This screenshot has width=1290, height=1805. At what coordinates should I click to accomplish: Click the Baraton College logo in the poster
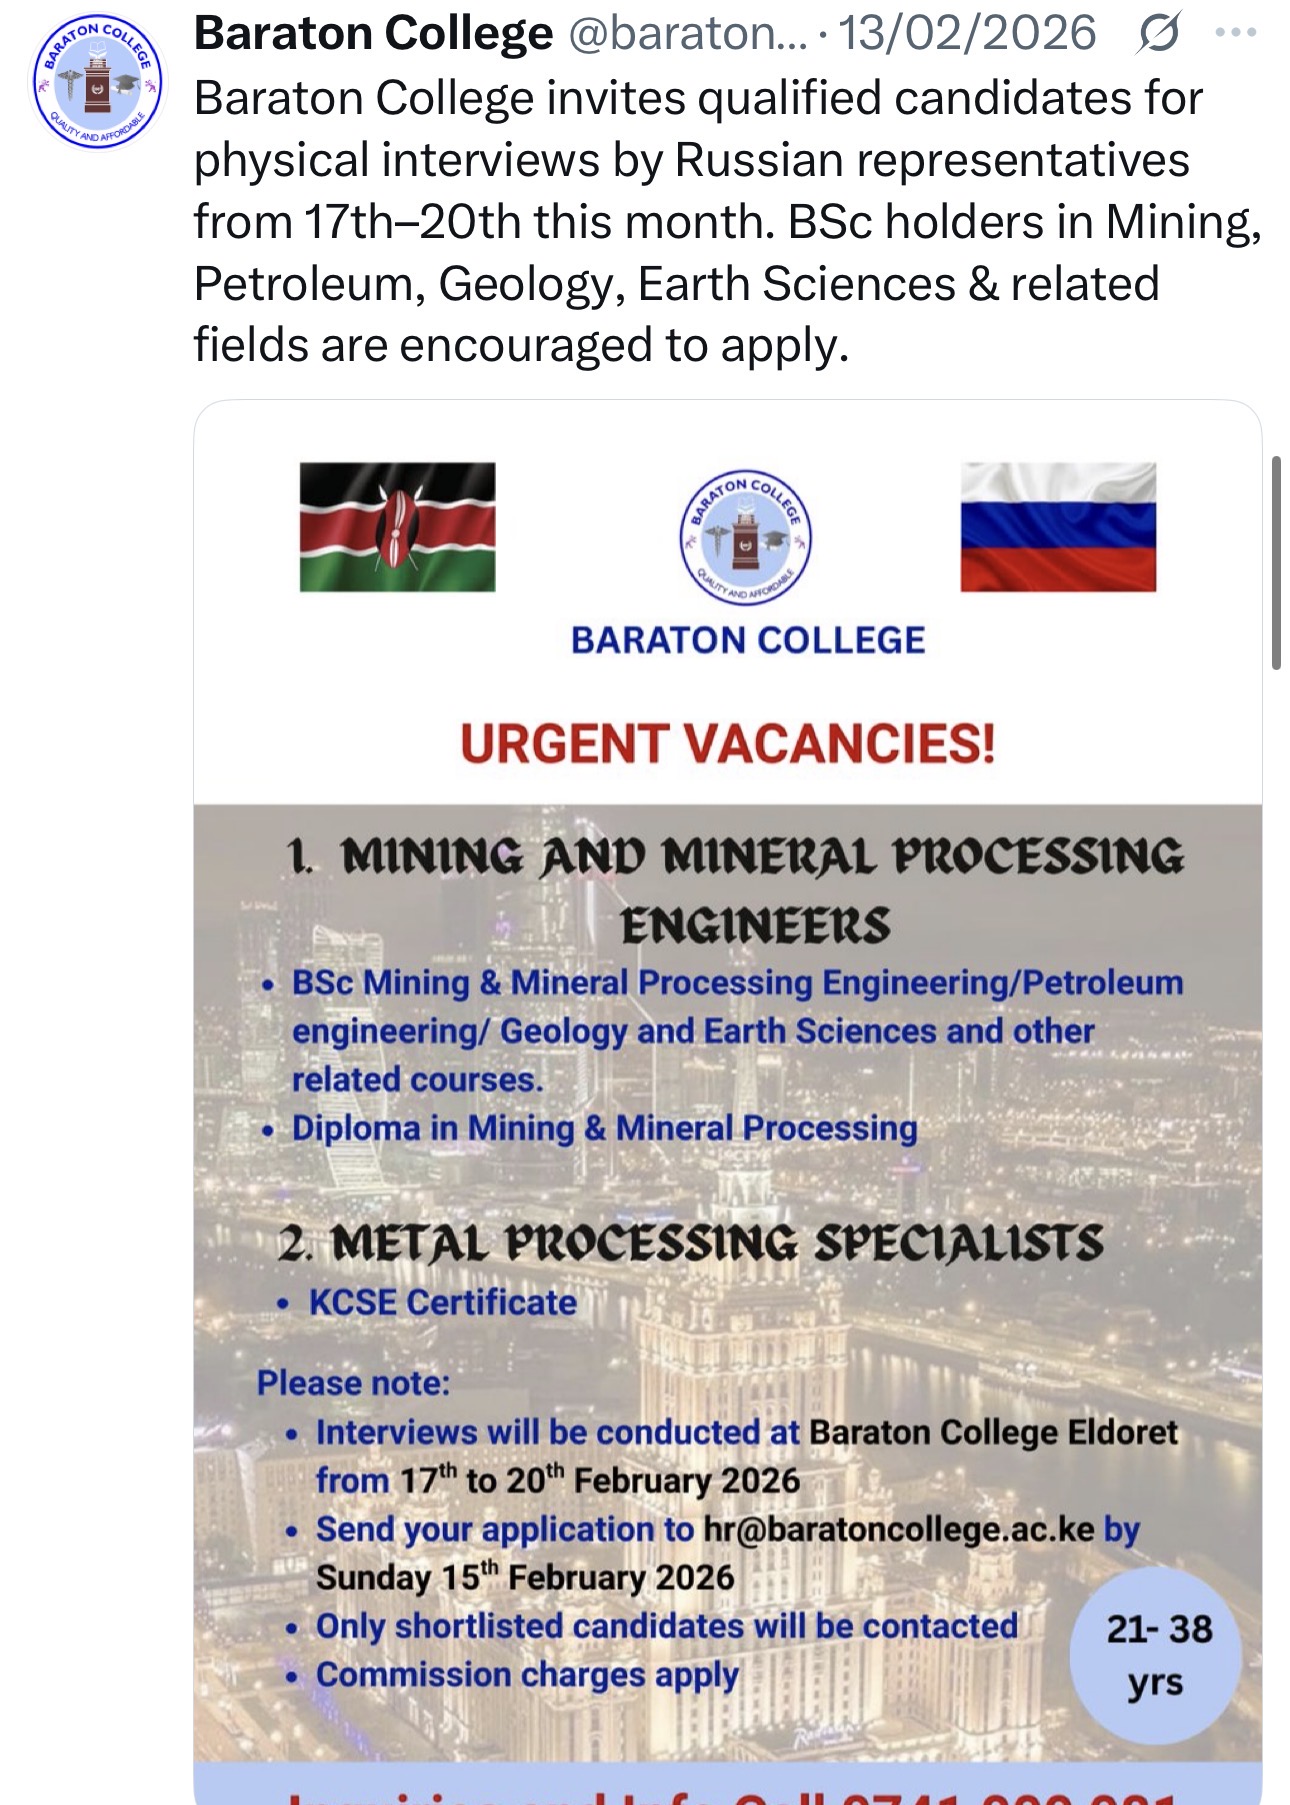click(x=746, y=537)
